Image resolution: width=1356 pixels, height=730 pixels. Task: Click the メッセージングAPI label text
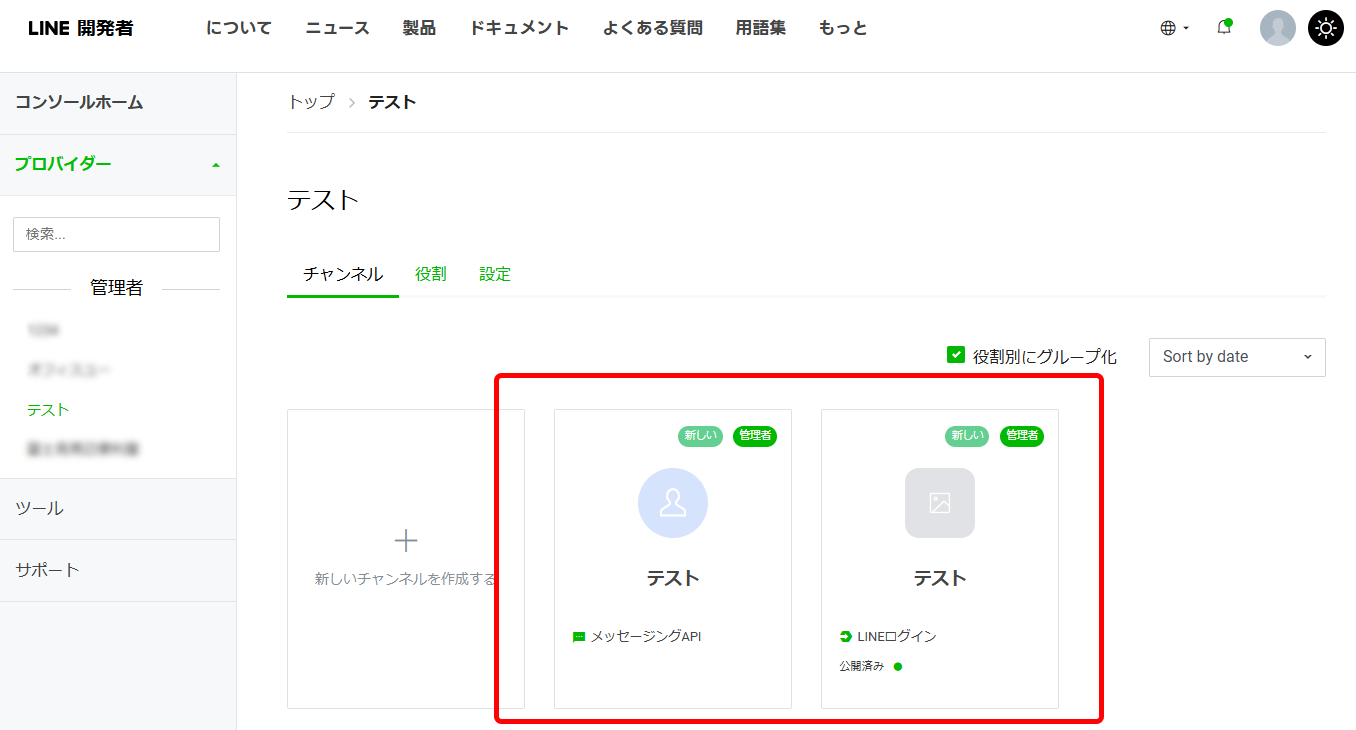click(x=646, y=637)
